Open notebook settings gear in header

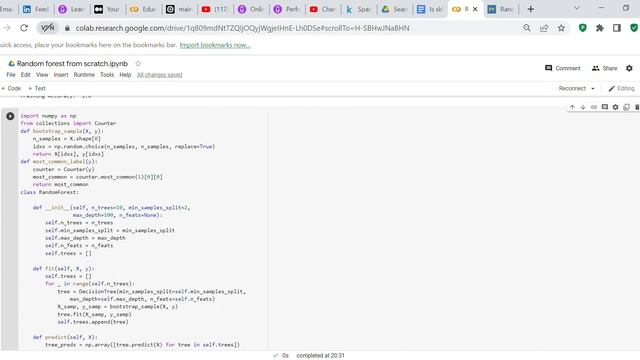(629, 68)
